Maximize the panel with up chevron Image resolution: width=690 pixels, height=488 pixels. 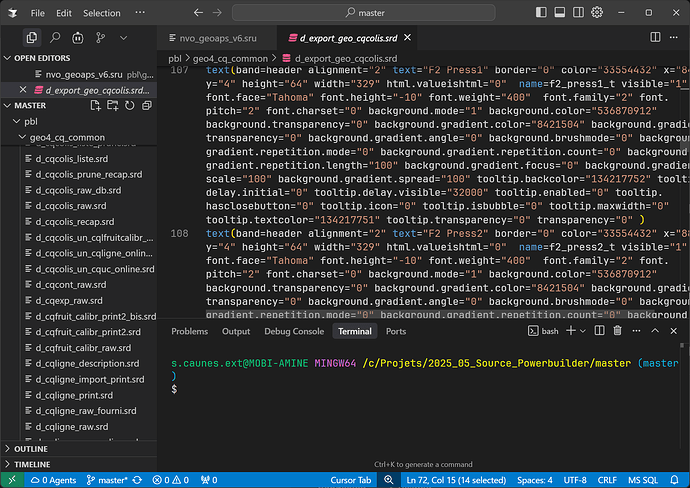(655, 331)
